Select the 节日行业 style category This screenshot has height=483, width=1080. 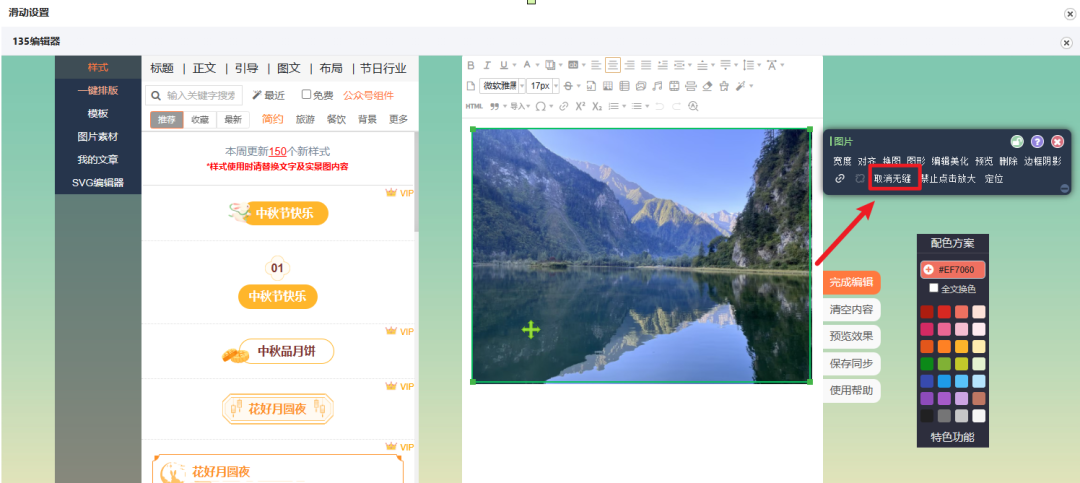pyautogui.click(x=383, y=68)
